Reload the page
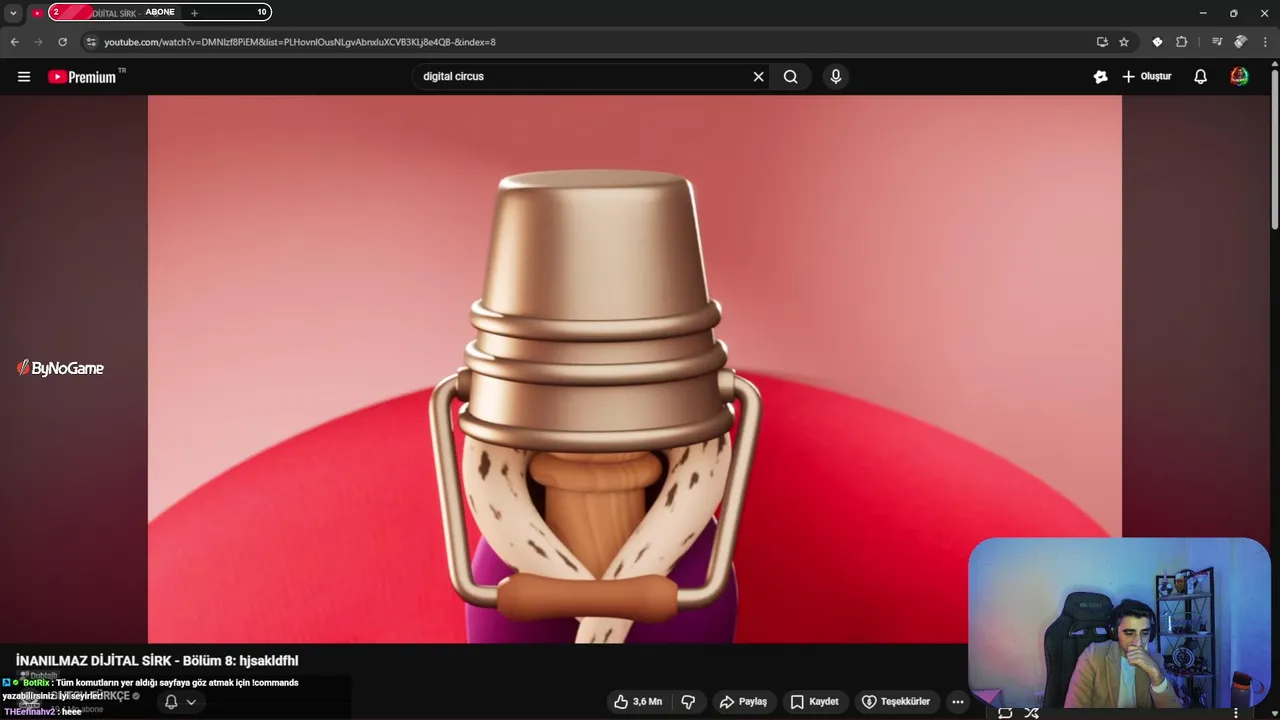 point(62,42)
